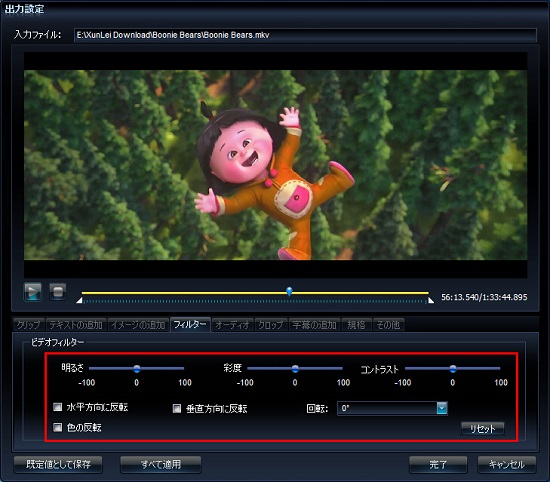The width and height of the screenshot is (550, 482).
Task: Enable 水平方向に反転 checkbox
Action: click(x=58, y=407)
